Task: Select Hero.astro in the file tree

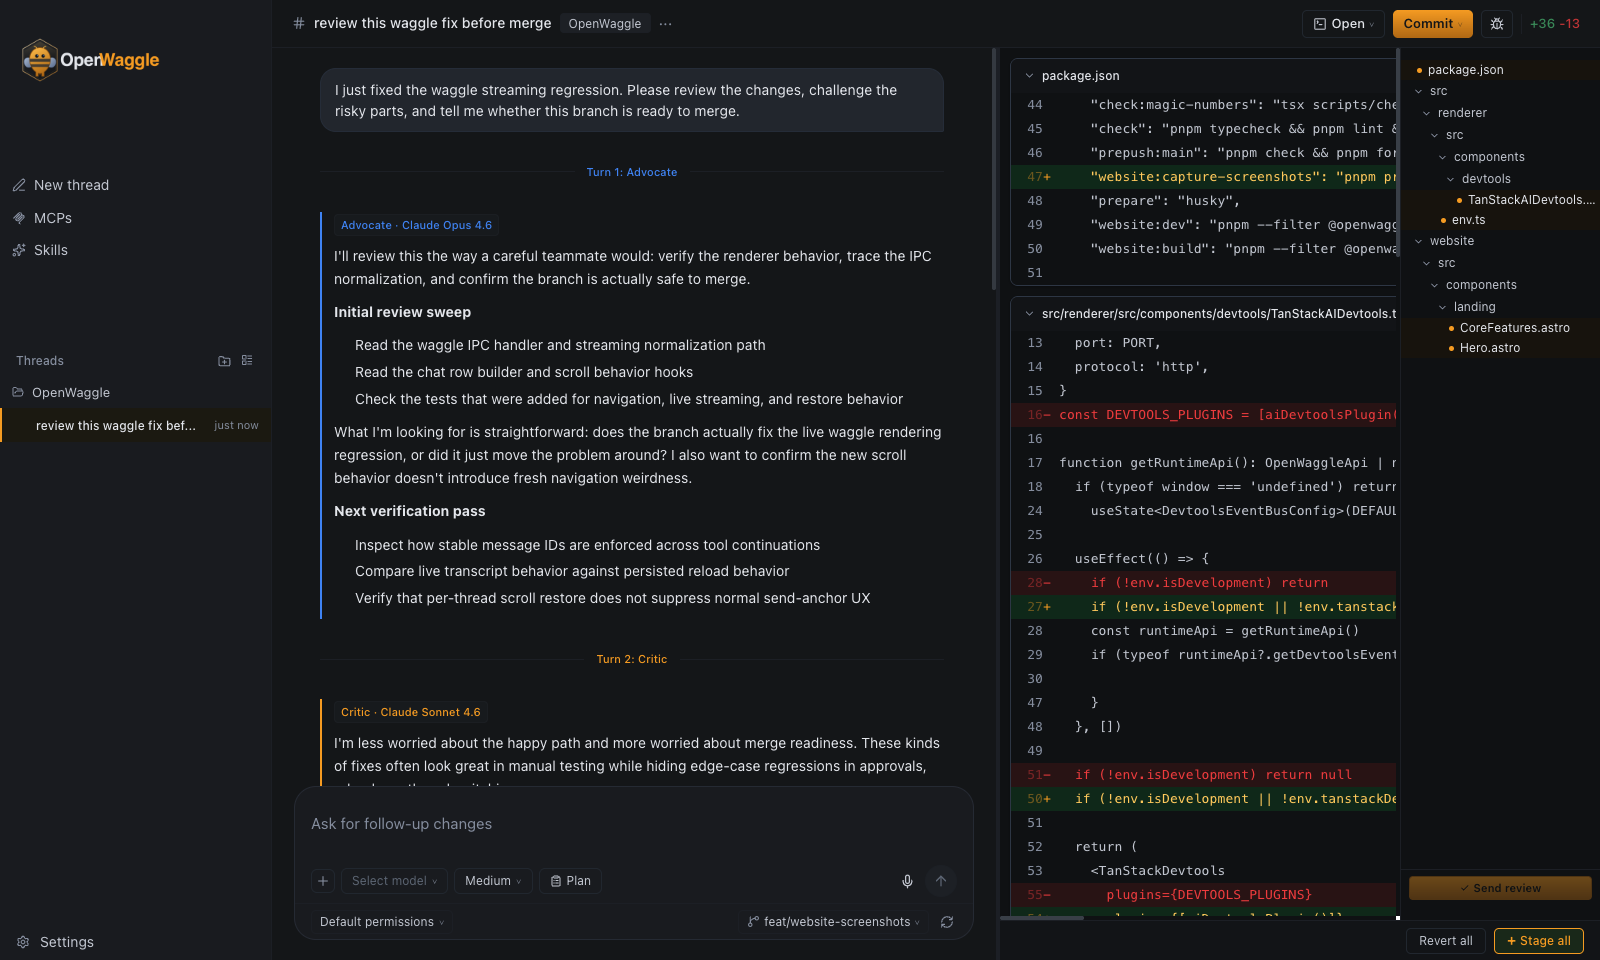Action: click(1489, 348)
